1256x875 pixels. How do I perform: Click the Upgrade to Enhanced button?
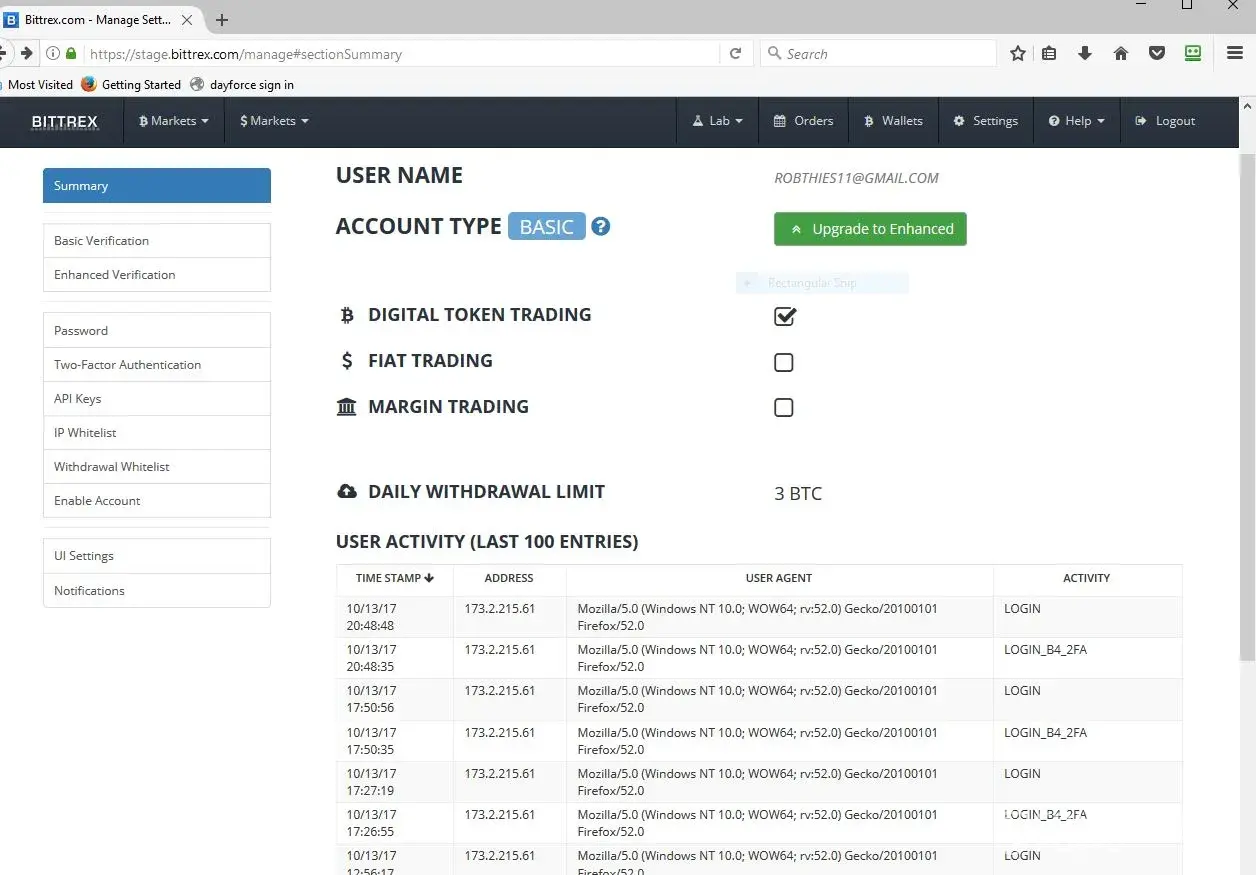pos(870,229)
